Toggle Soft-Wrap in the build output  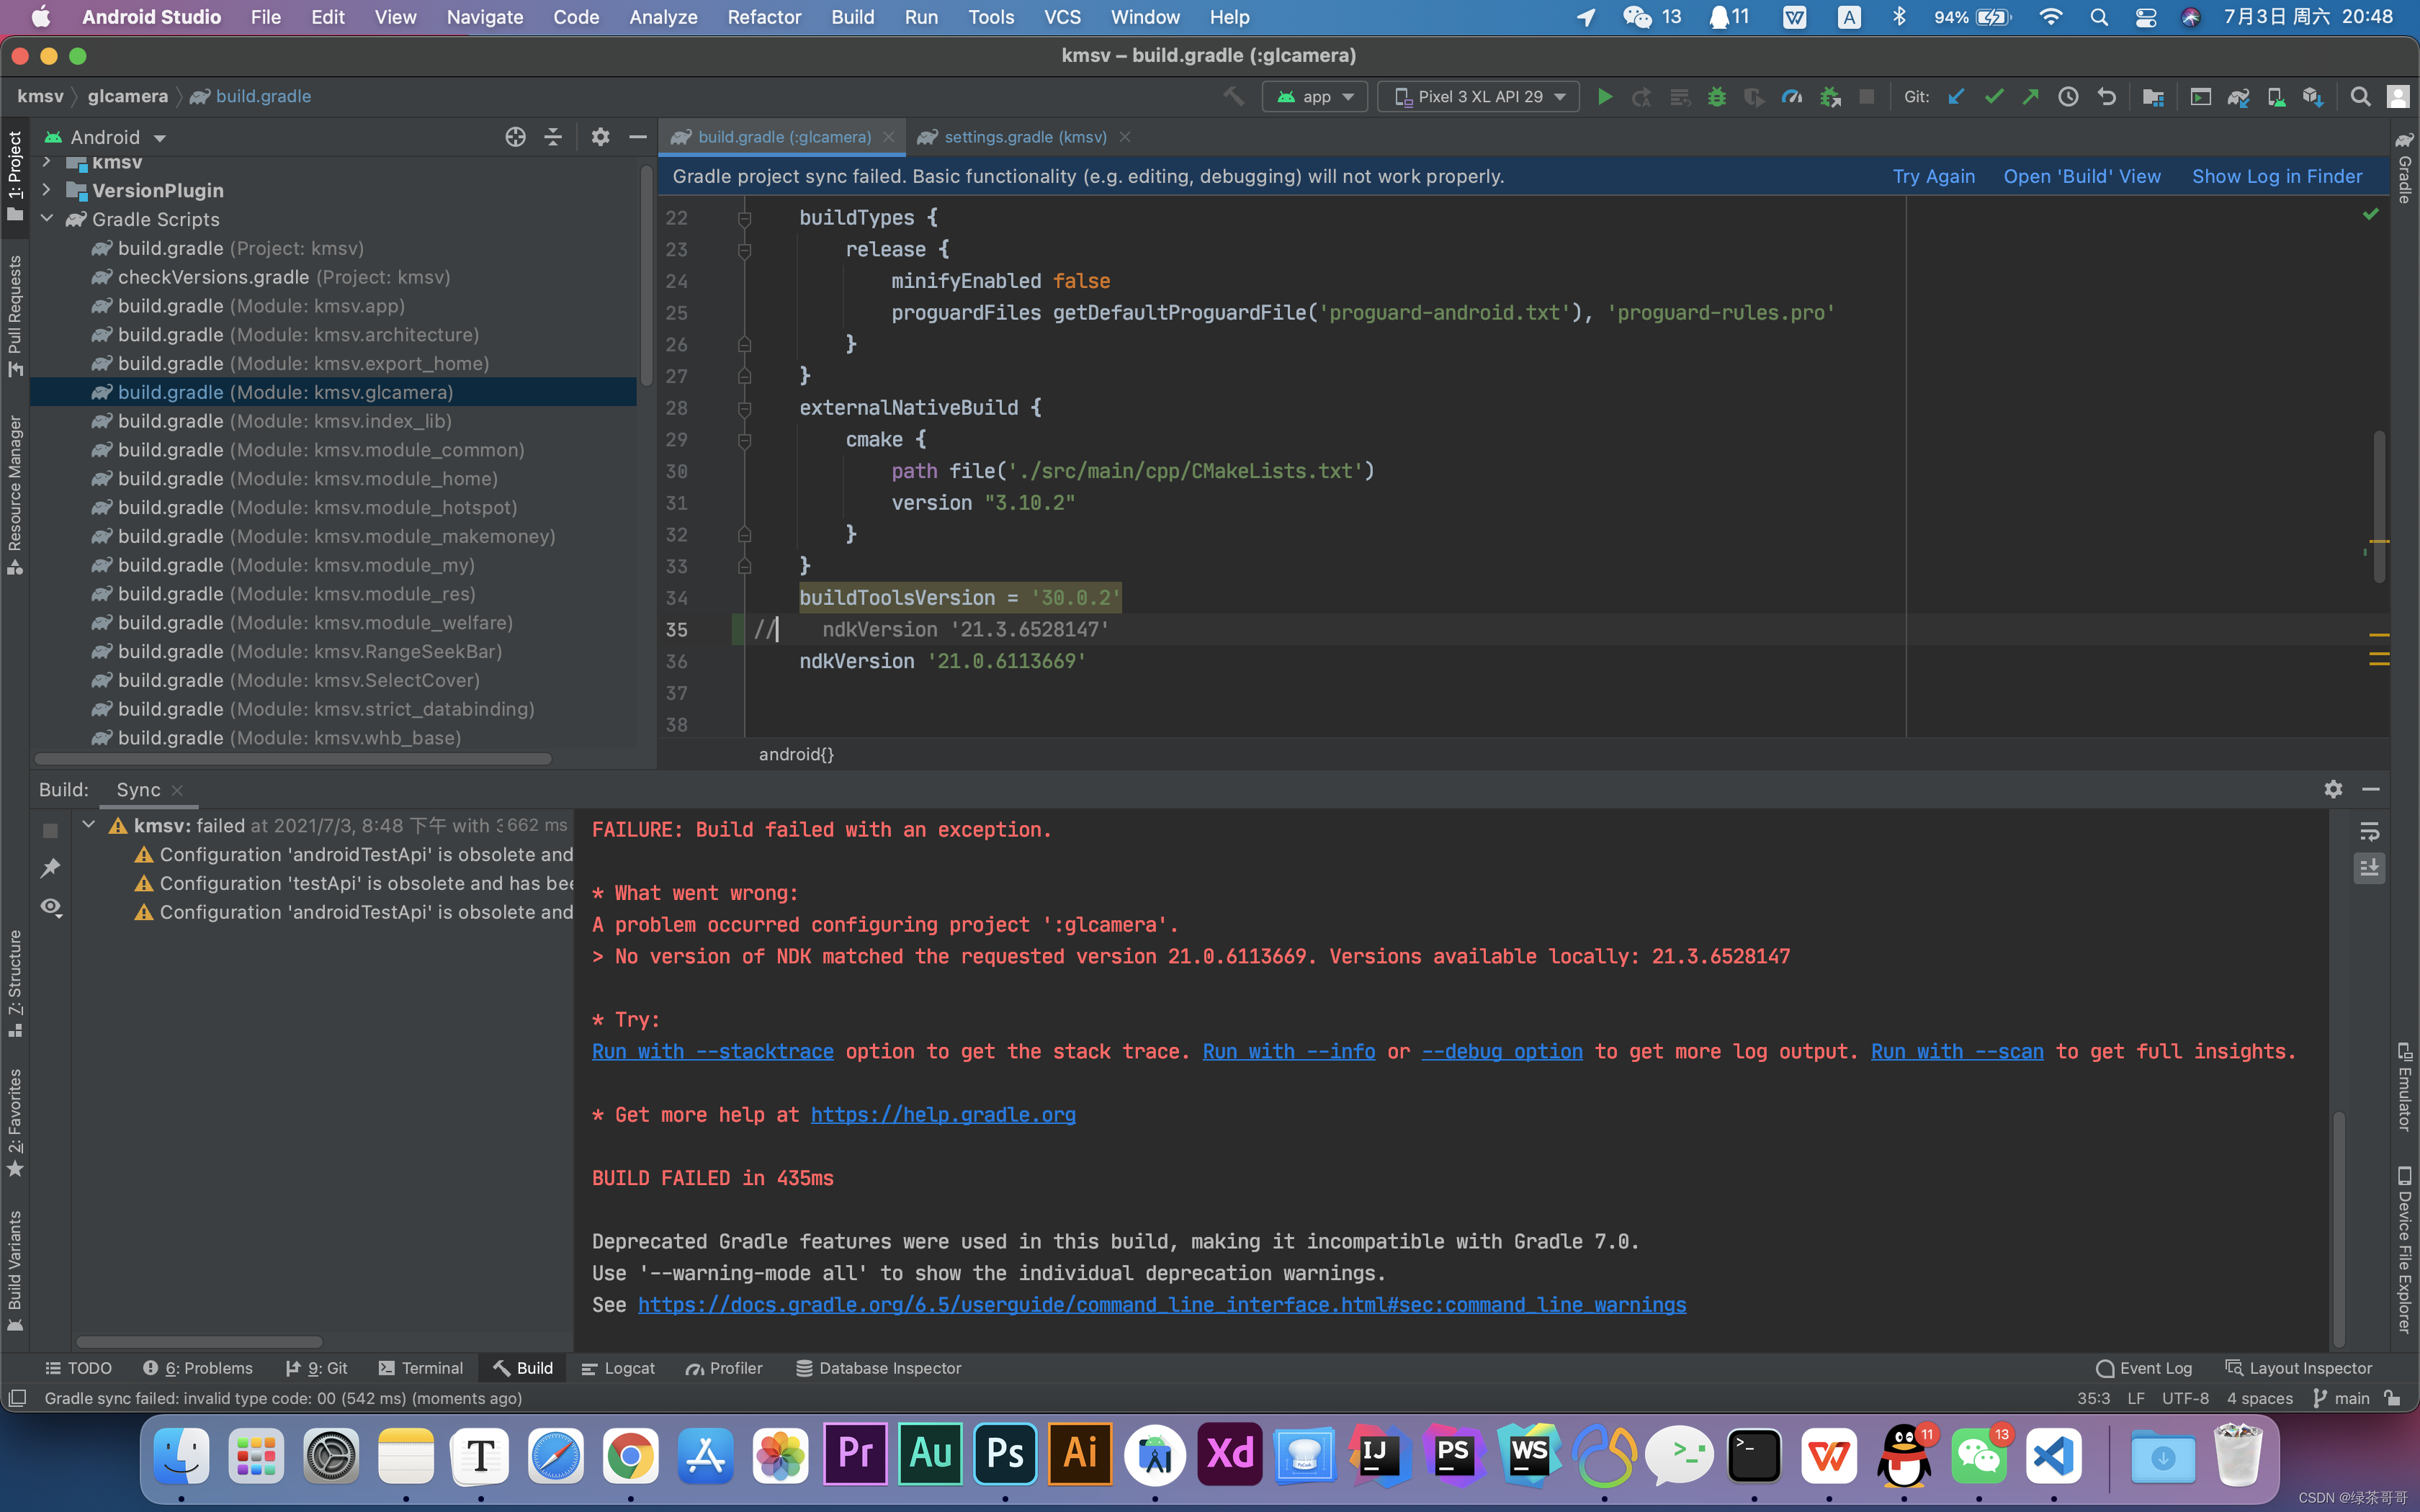tap(2369, 831)
